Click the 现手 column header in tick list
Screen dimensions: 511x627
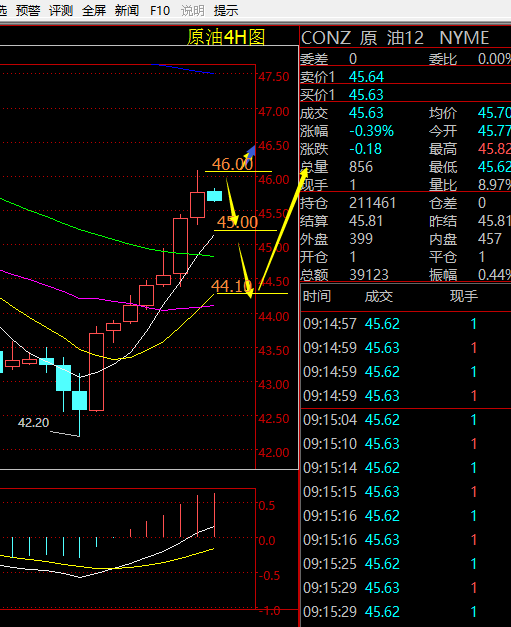[x=464, y=296]
